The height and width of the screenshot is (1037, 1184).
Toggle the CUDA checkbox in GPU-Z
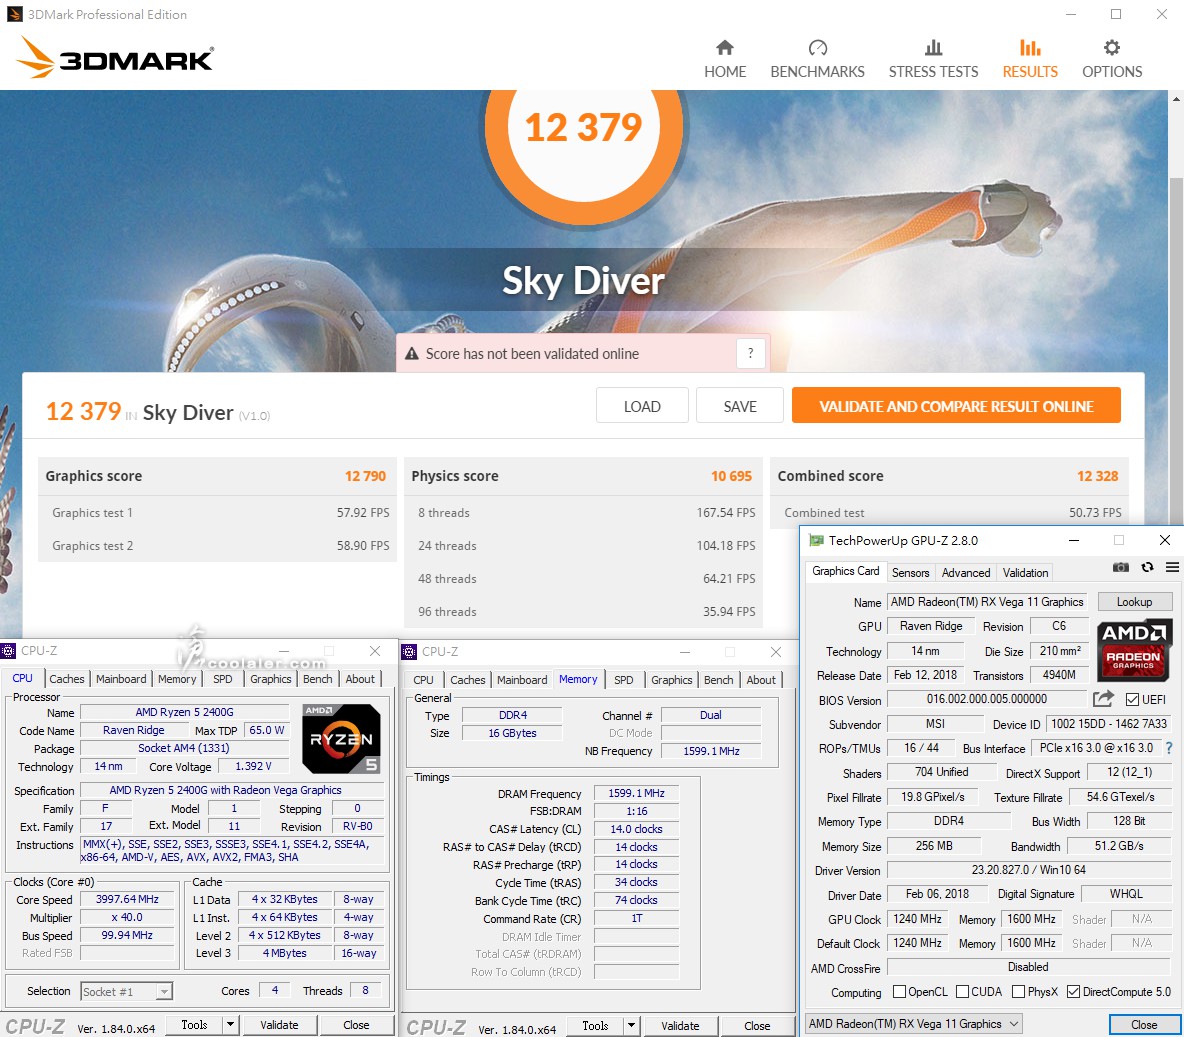[962, 992]
